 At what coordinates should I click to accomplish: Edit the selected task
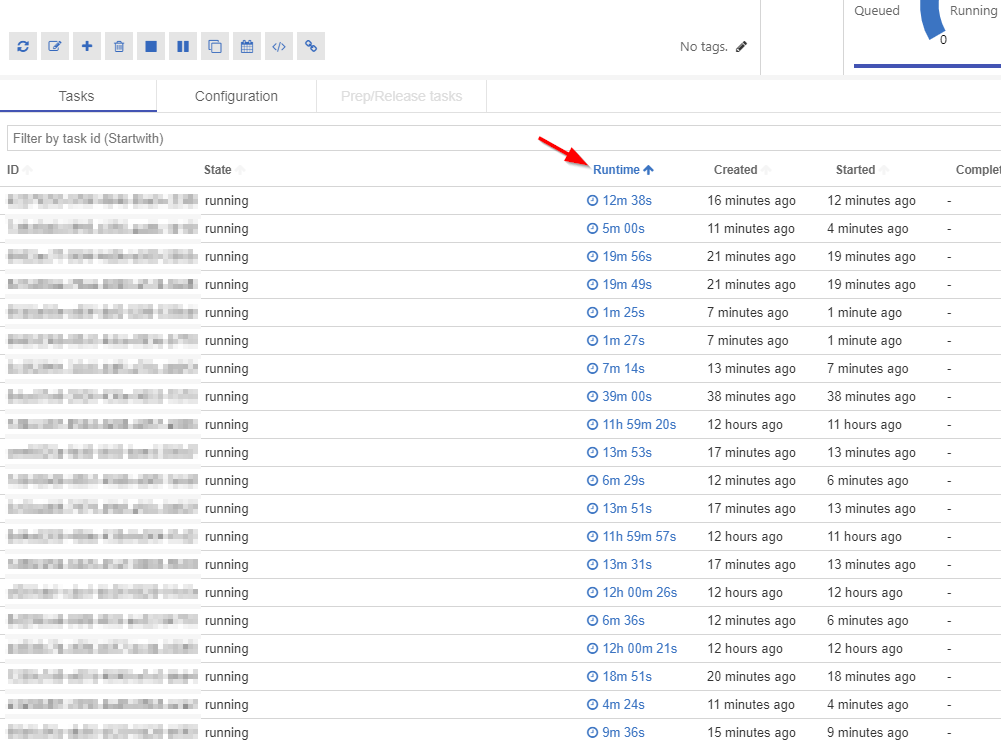pyautogui.click(x=54, y=46)
